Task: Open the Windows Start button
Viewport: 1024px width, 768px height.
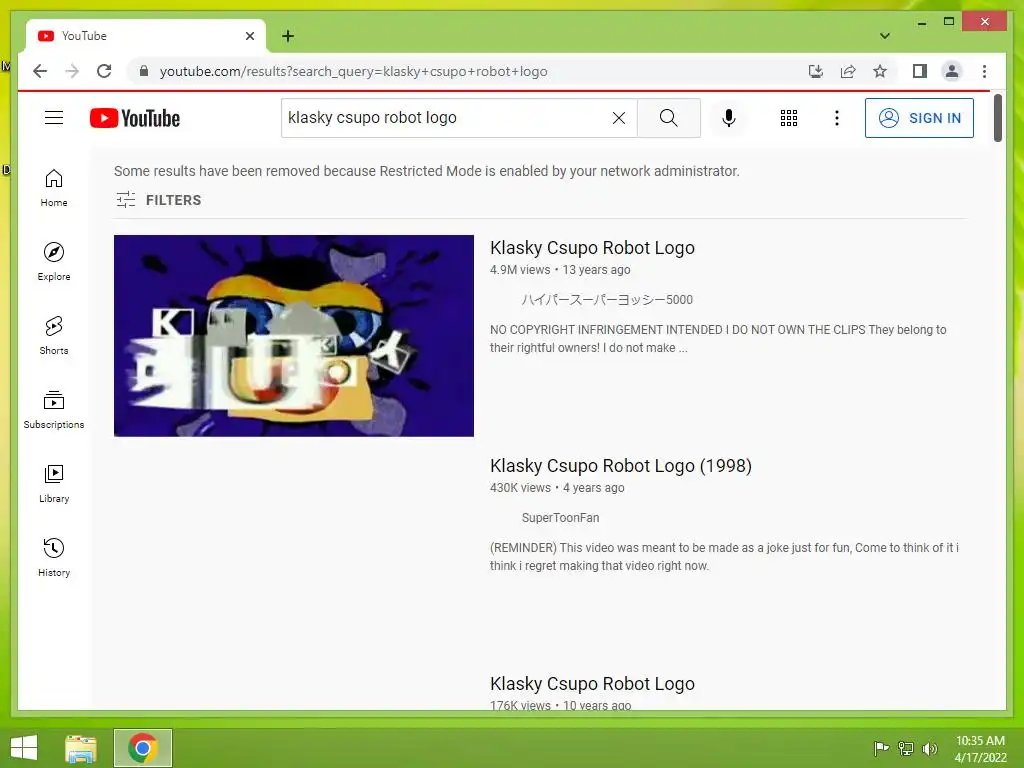Action: pos(24,748)
